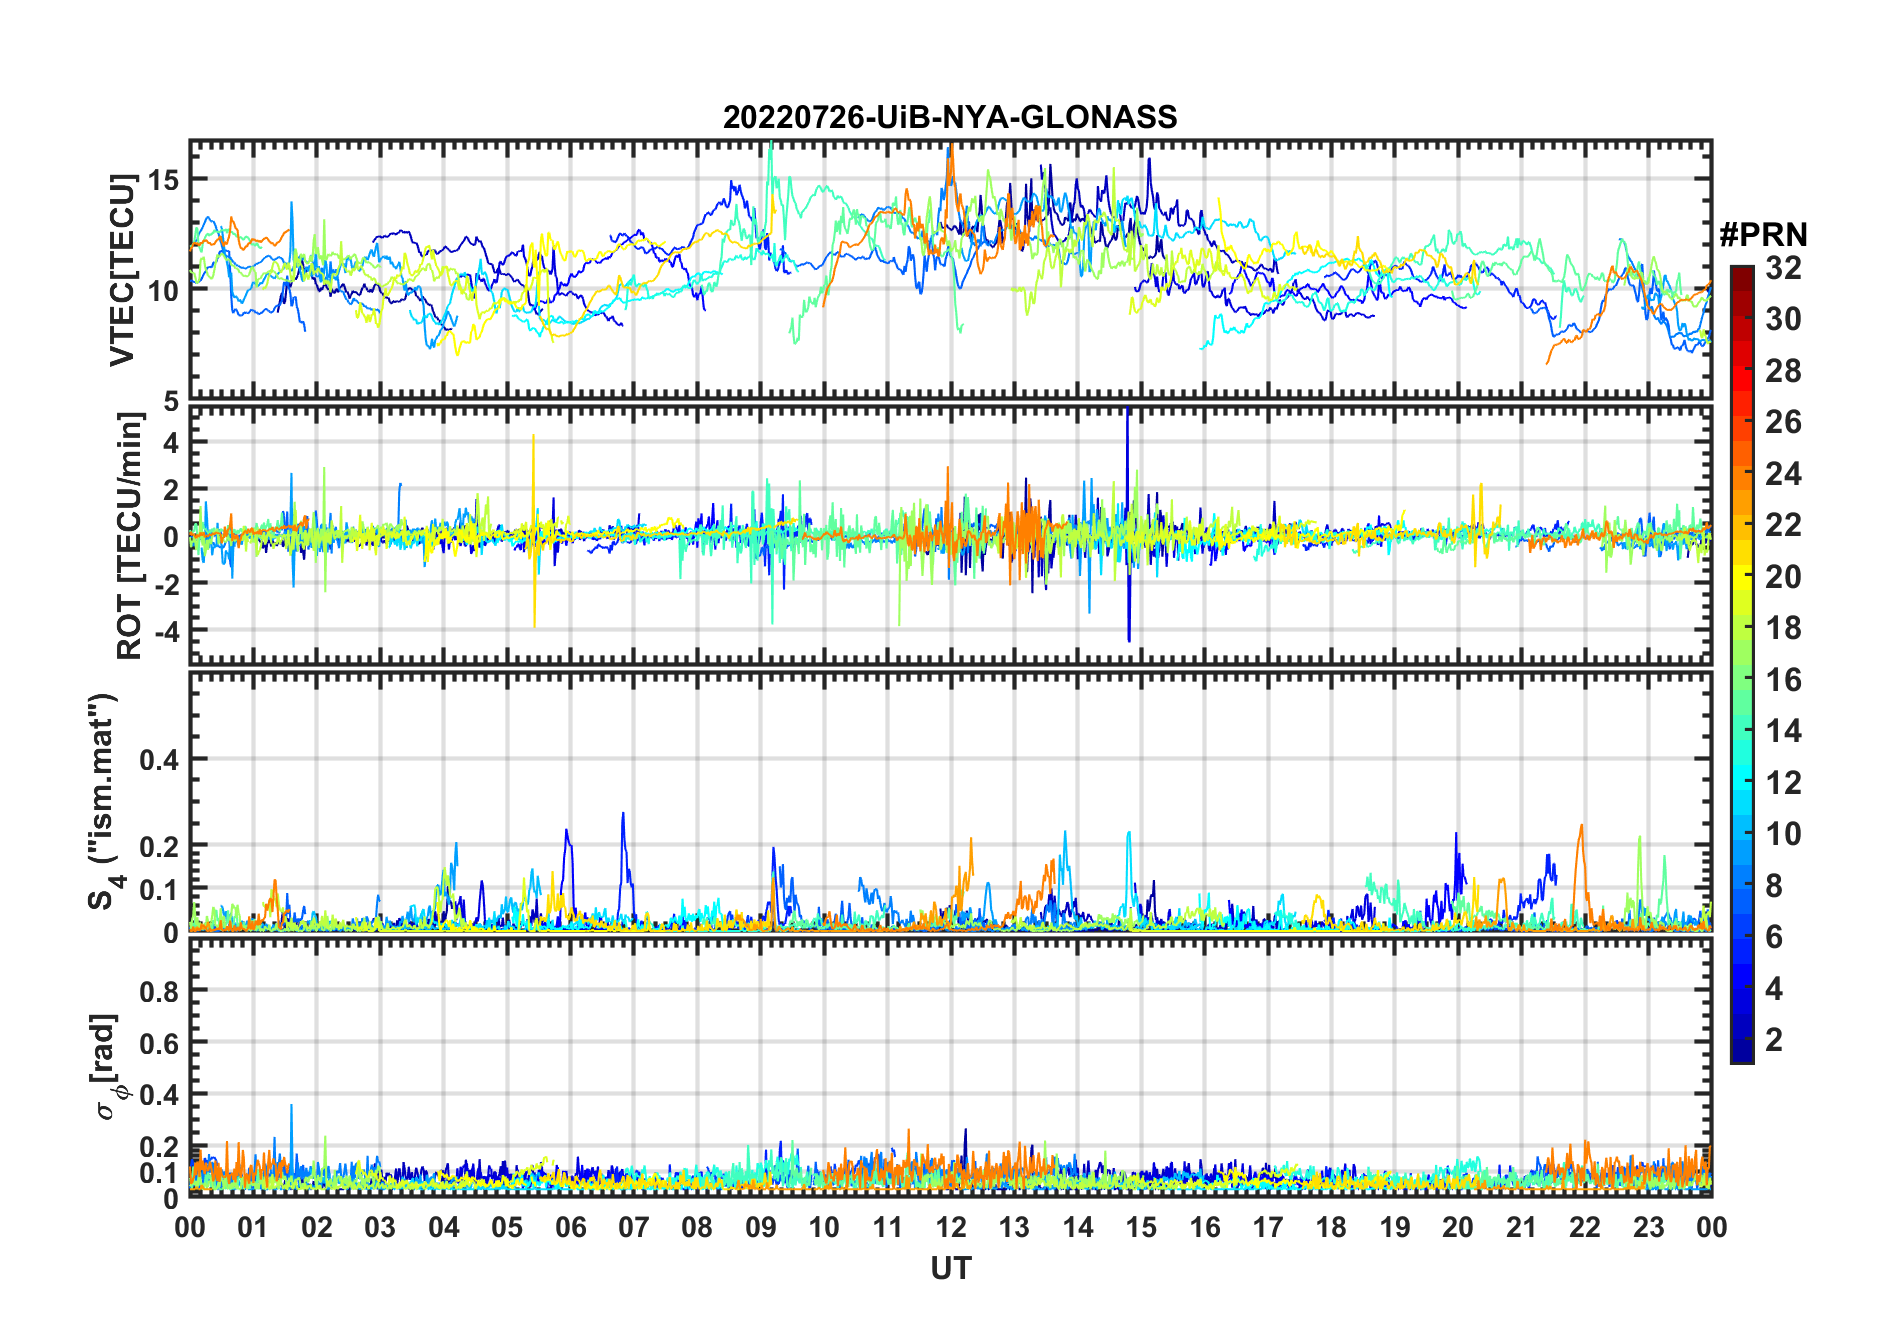Viewport: 1902px width, 1330px height.
Task: Pick the green band near PRN 16 on colorbar
Action: pyautogui.click(x=1742, y=680)
